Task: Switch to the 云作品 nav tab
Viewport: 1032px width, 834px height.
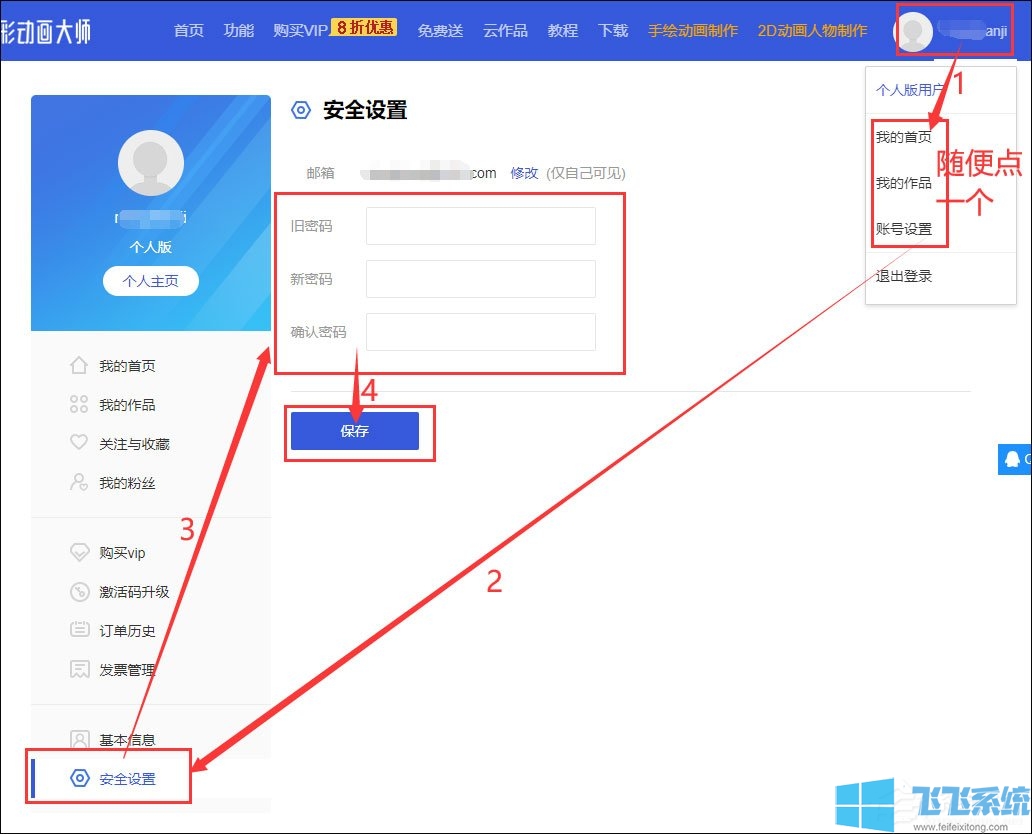Action: pyautogui.click(x=504, y=31)
